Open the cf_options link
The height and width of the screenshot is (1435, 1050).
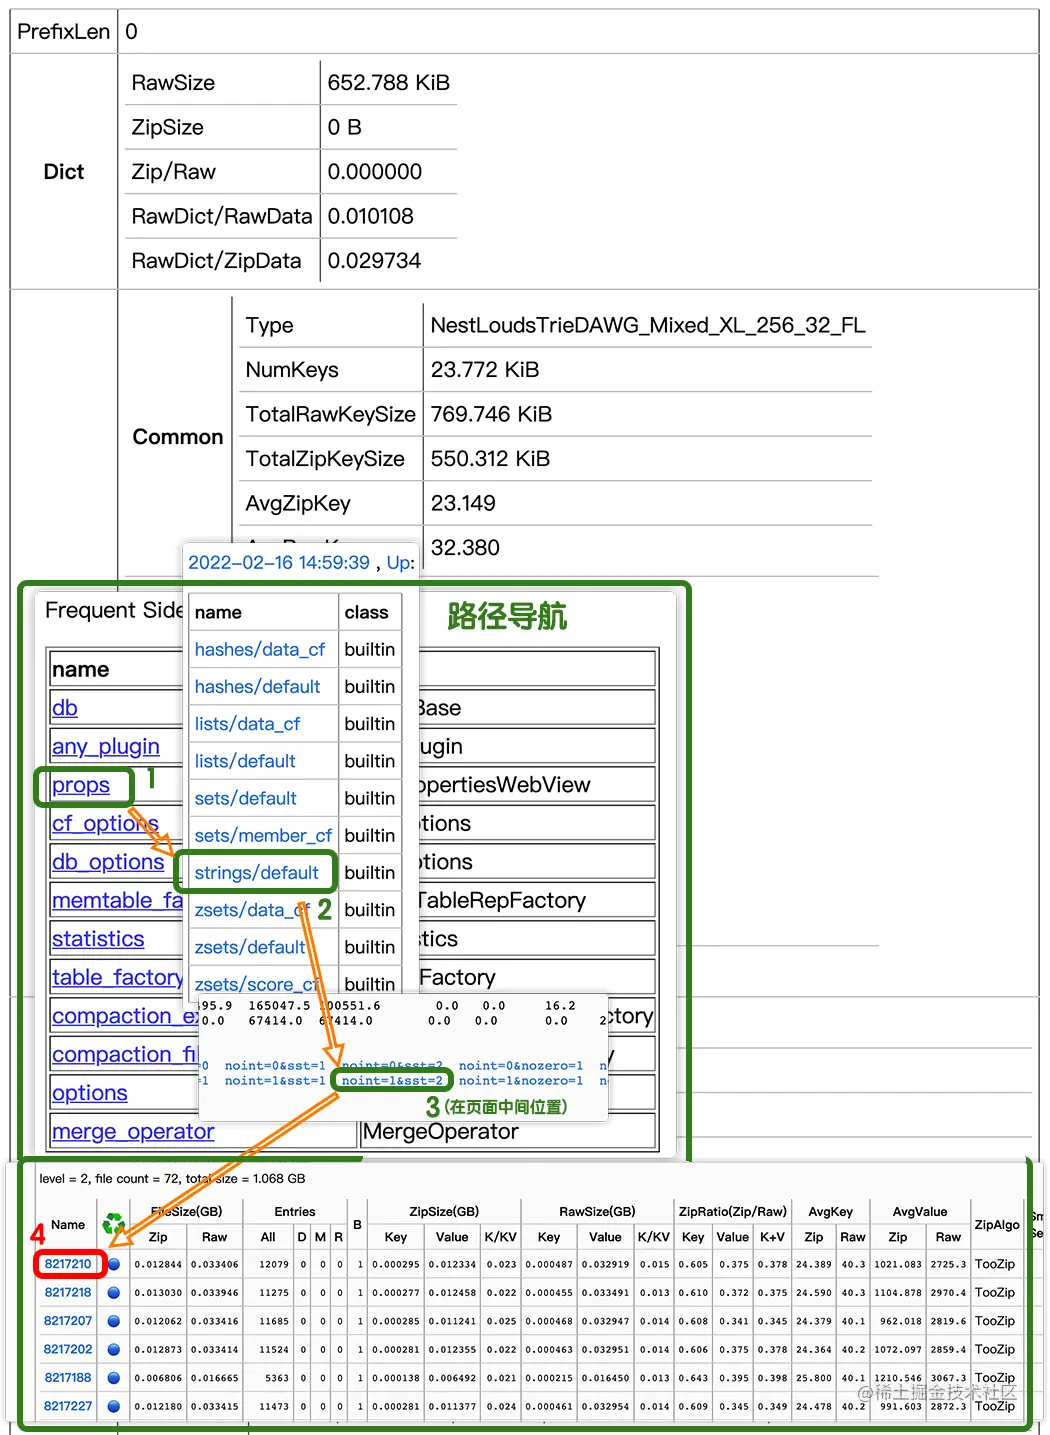[x=105, y=824]
